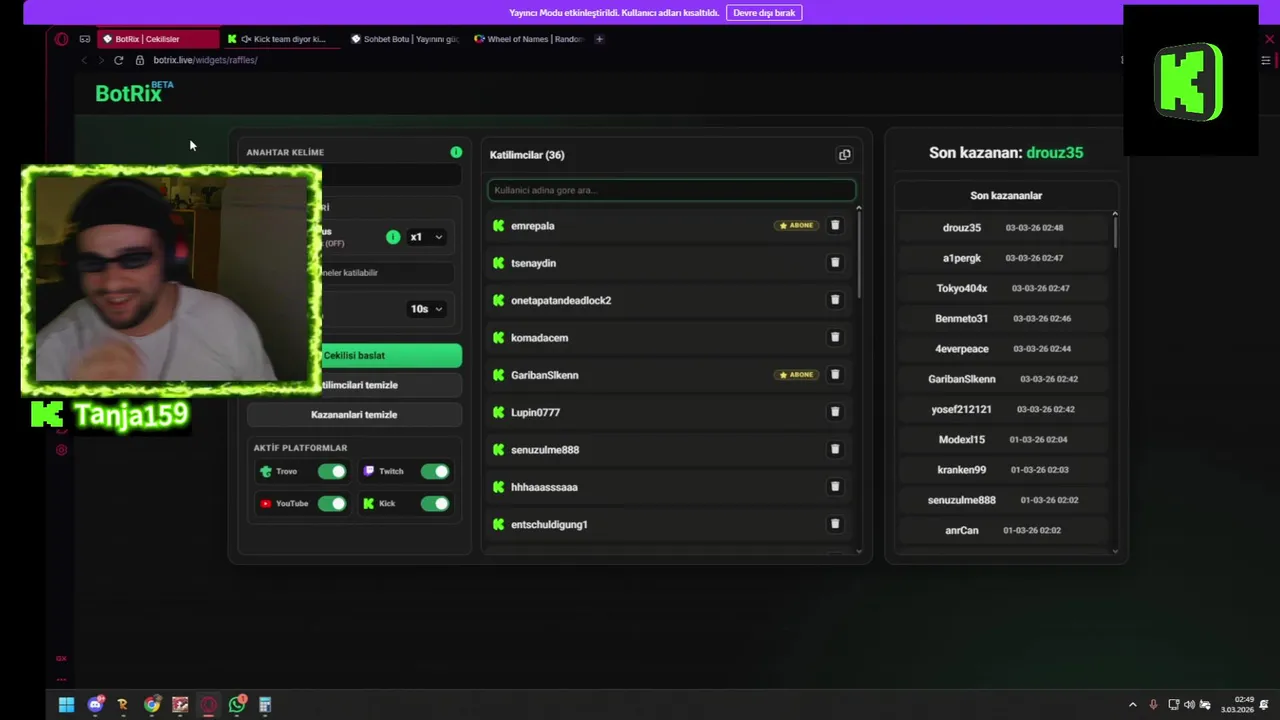The width and height of the screenshot is (1280, 720).
Task: Click trash icon next to komadacem
Action: click(835, 338)
